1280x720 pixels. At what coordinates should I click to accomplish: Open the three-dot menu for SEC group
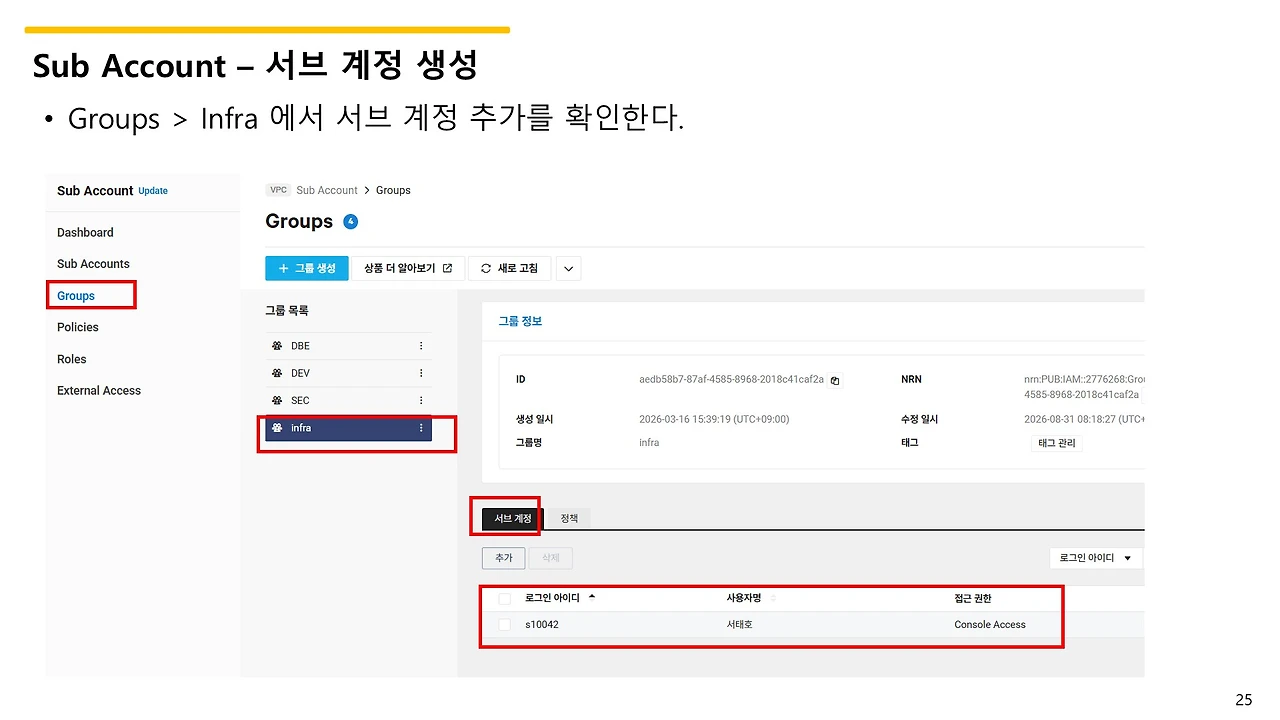pyautogui.click(x=421, y=400)
